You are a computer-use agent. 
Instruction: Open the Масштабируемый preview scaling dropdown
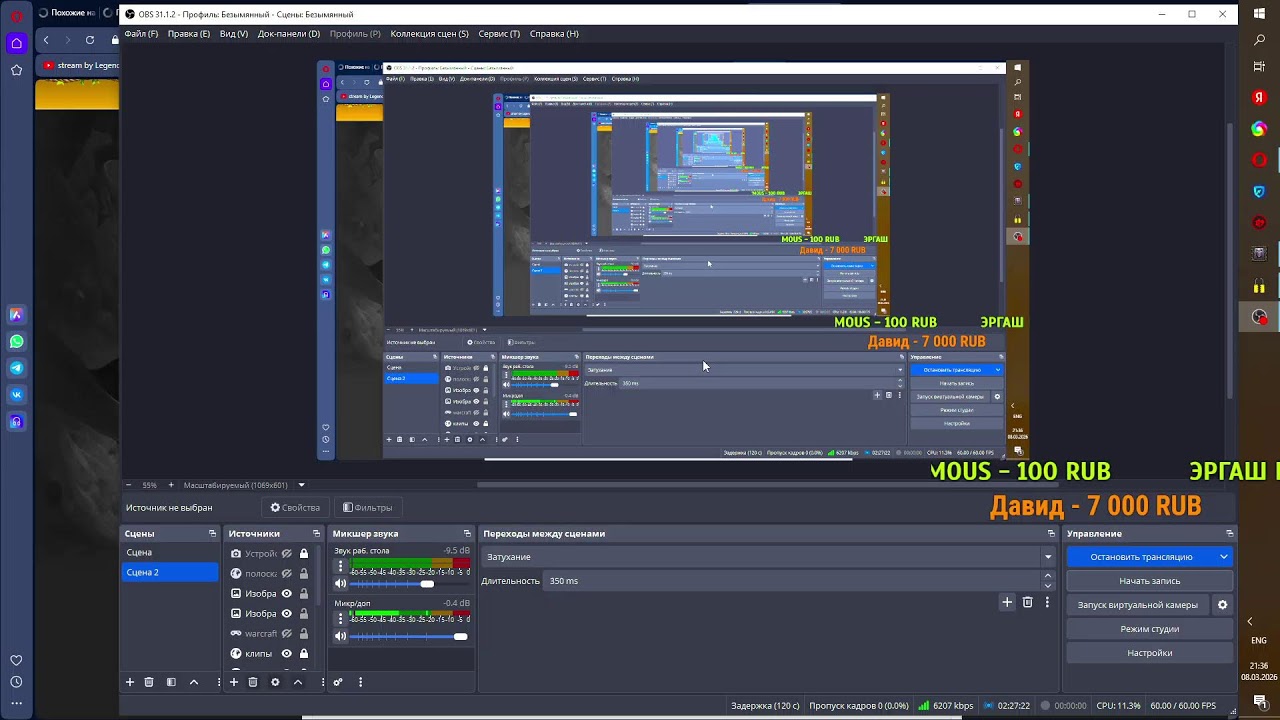244,485
